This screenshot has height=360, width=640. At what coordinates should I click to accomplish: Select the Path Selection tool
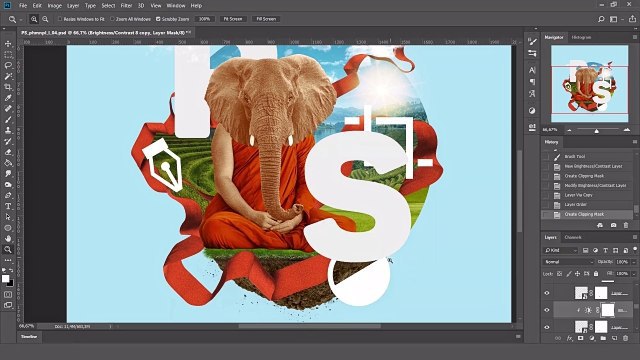8,217
